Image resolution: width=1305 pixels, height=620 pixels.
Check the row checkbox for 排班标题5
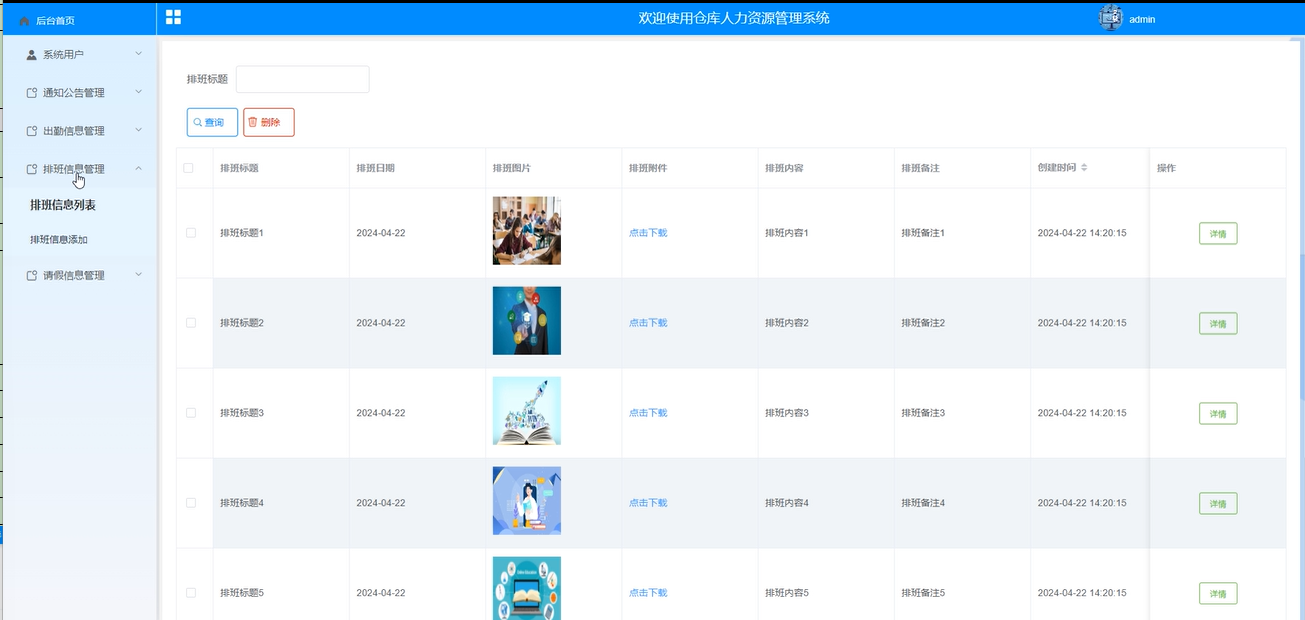(191, 593)
